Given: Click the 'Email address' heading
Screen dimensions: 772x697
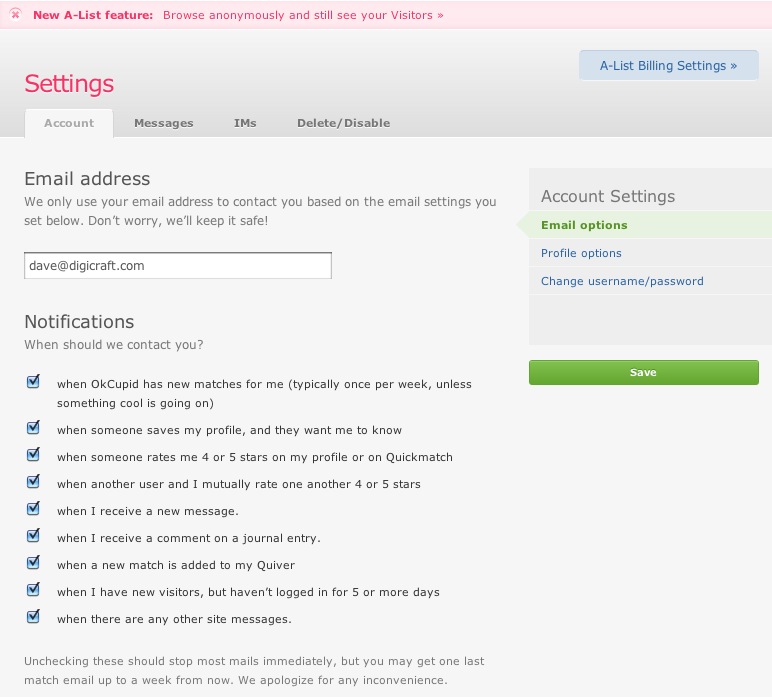Looking at the screenshot, I should coord(87,179).
